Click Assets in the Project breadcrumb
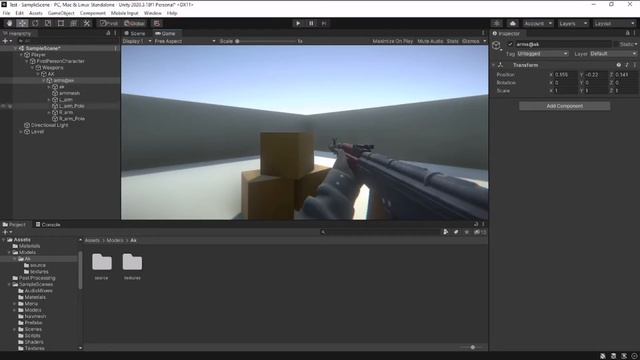This screenshot has height=360, width=640. [x=92, y=240]
